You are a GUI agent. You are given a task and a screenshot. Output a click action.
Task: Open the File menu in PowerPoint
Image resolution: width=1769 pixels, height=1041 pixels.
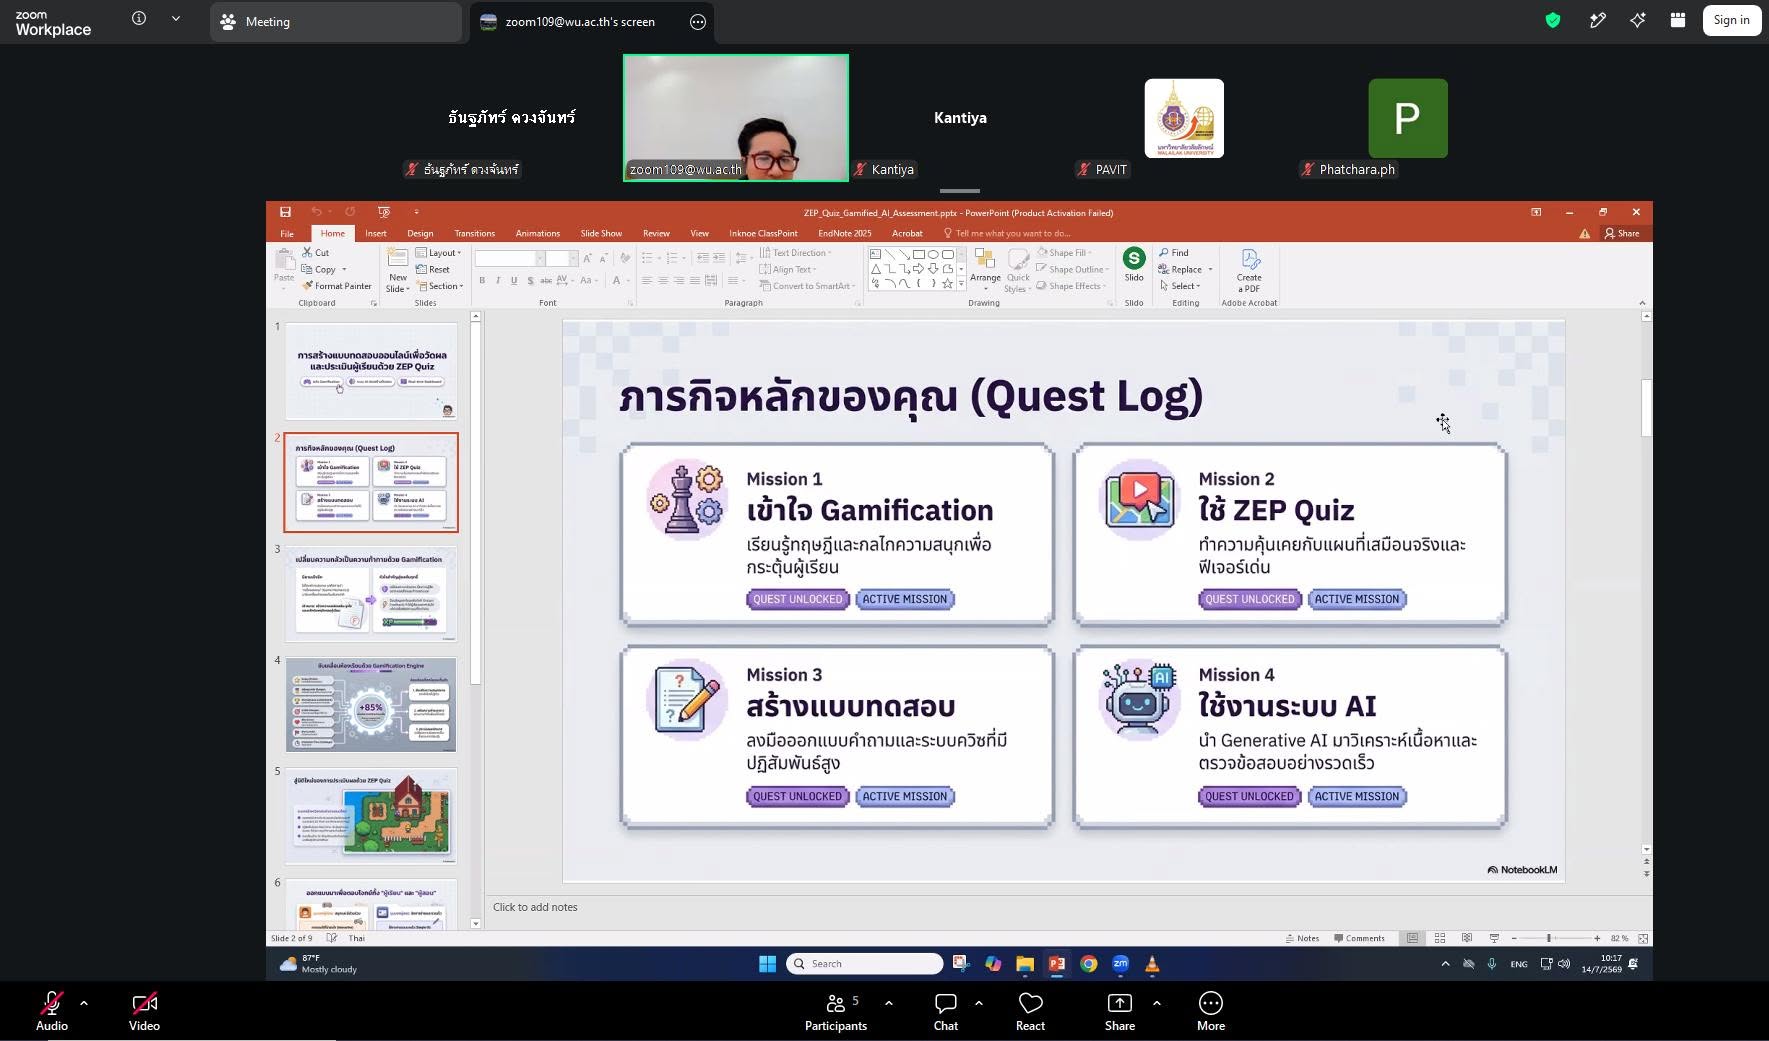click(x=287, y=233)
